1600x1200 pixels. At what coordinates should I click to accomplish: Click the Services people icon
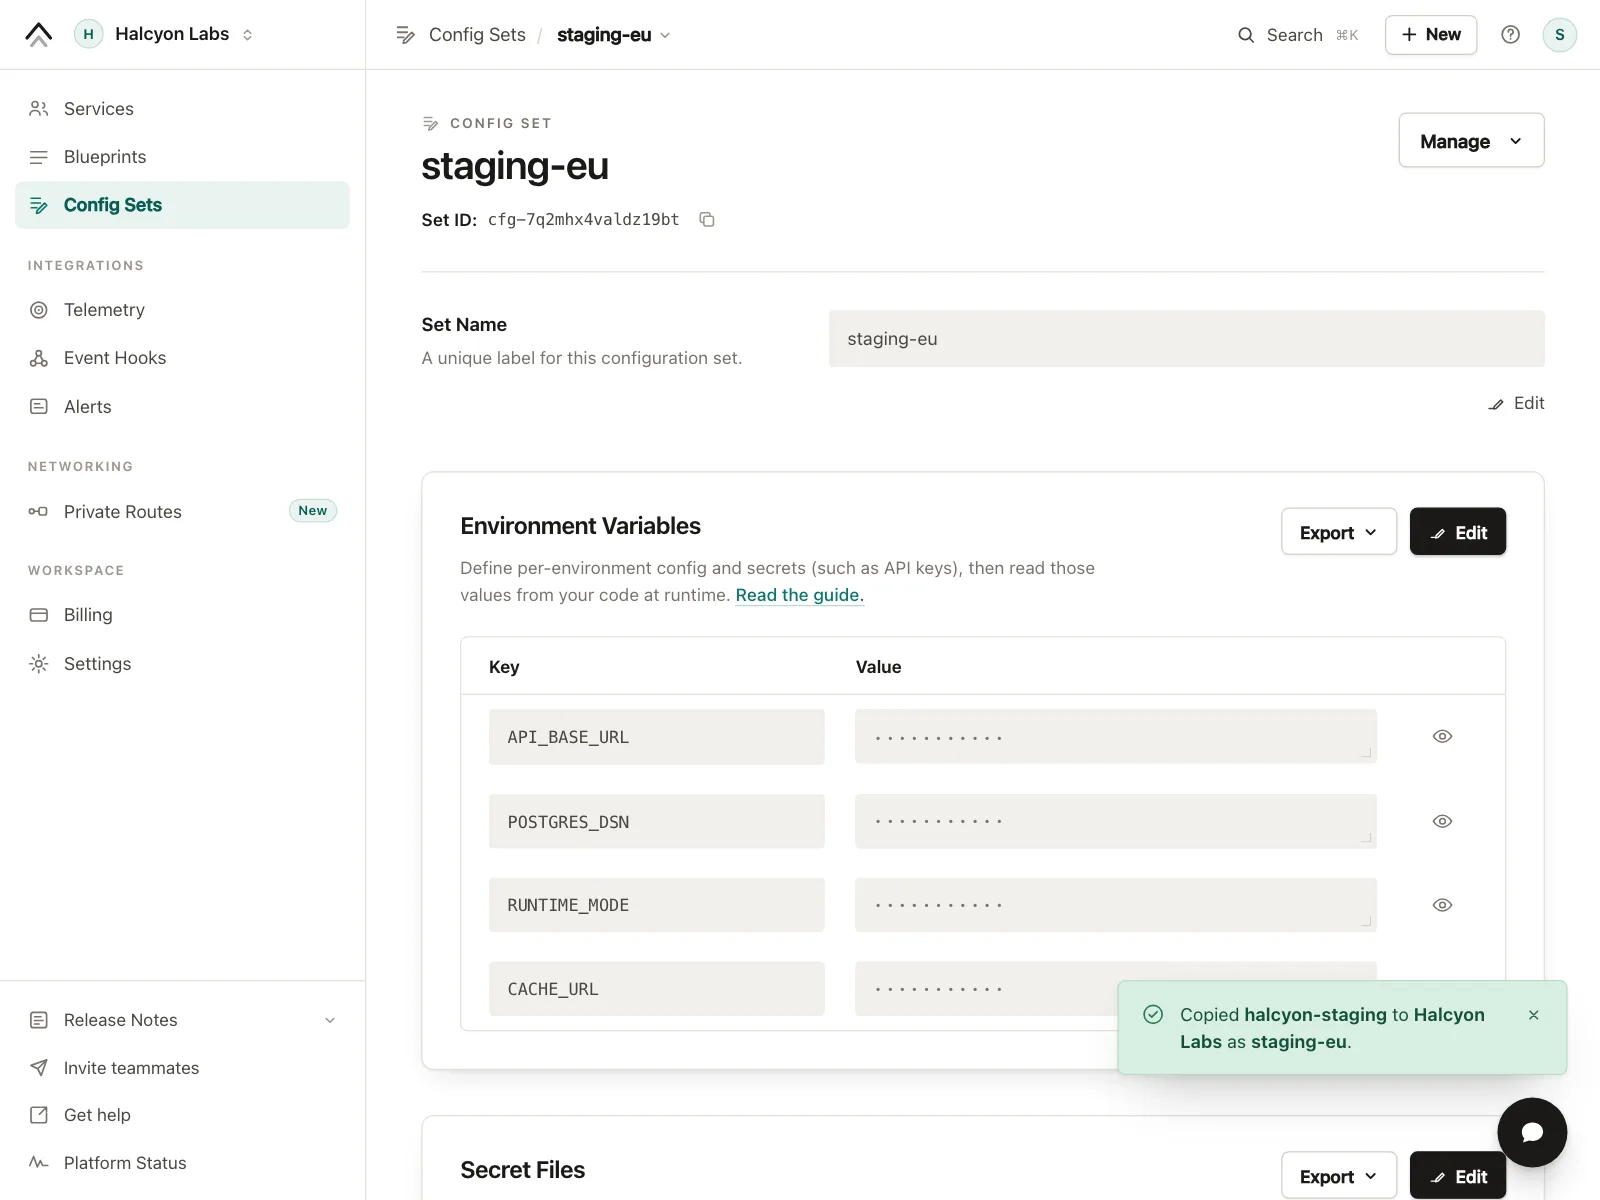[x=39, y=109]
